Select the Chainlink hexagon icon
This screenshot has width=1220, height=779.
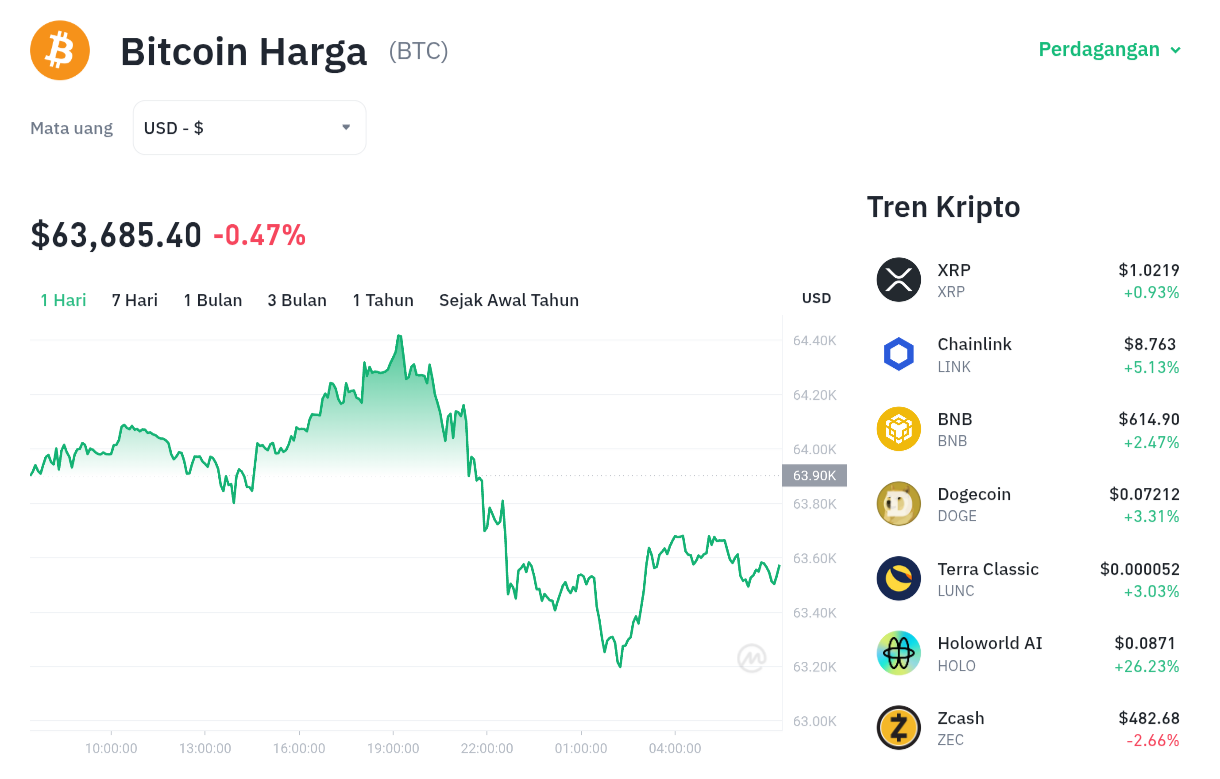click(x=899, y=354)
